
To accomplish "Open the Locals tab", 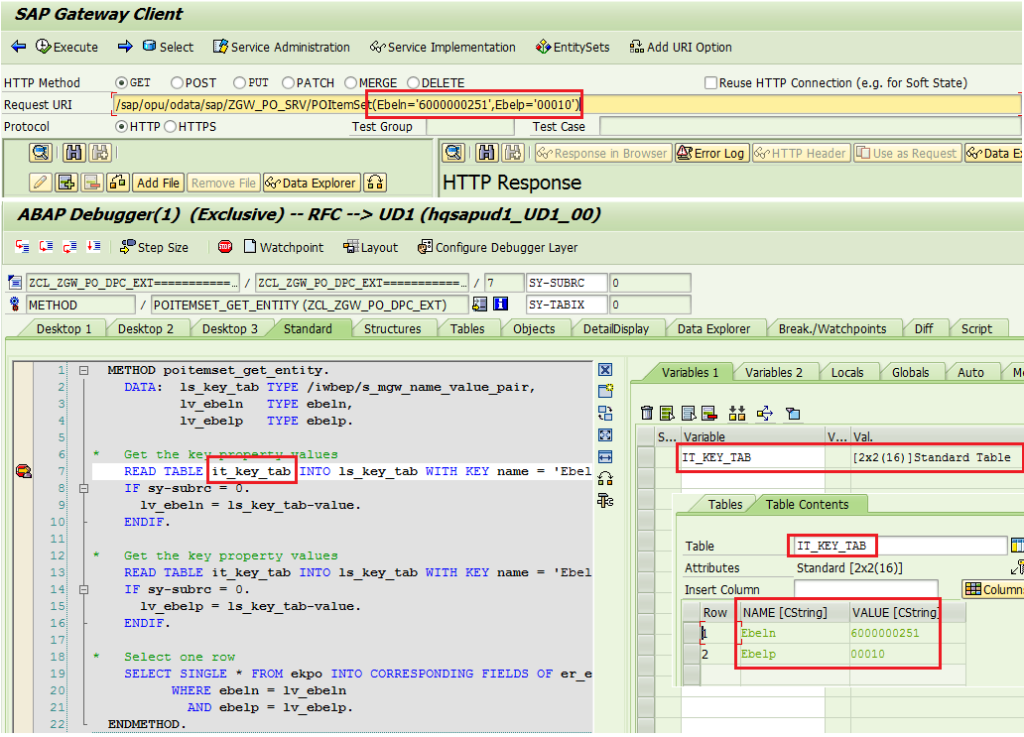I will (x=847, y=373).
